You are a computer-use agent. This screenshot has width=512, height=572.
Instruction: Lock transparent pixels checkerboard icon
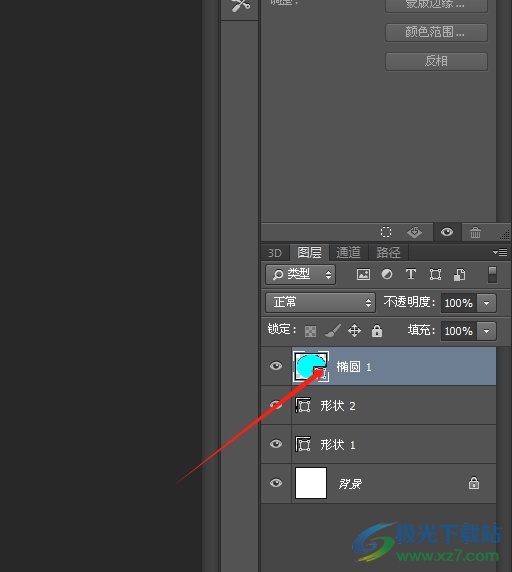[x=310, y=331]
